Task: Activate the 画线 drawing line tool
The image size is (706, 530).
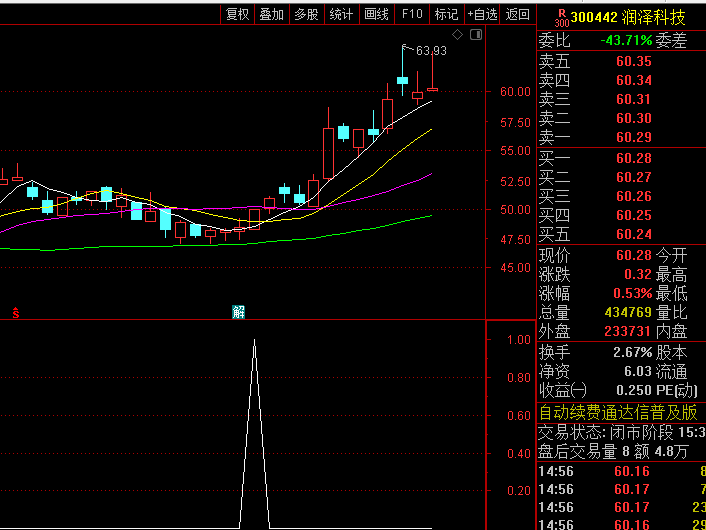Action: 376,14
